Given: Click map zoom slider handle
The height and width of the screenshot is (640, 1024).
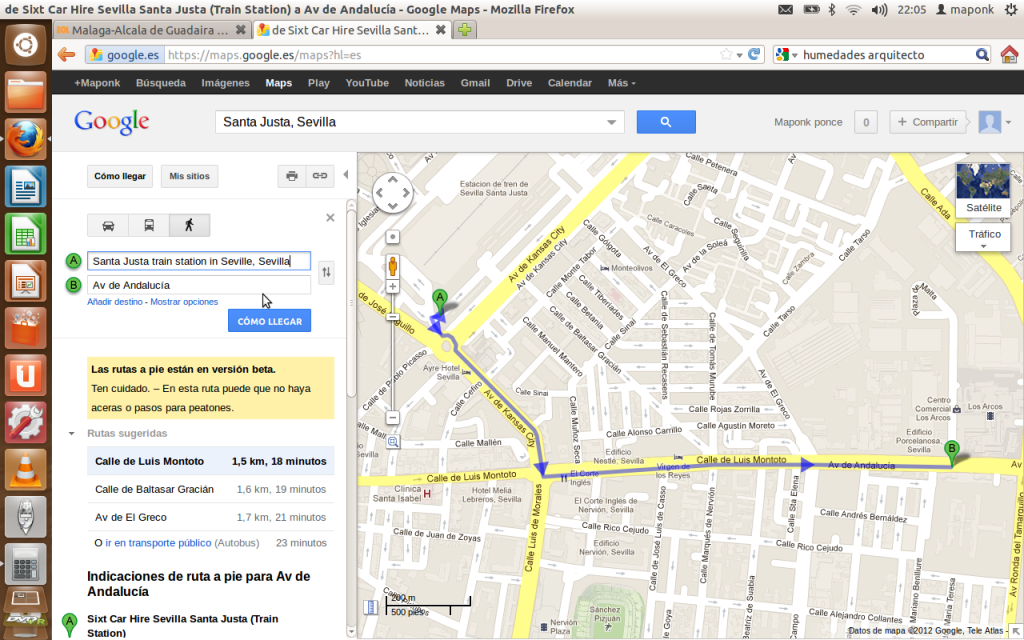Looking at the screenshot, I should (392, 317).
